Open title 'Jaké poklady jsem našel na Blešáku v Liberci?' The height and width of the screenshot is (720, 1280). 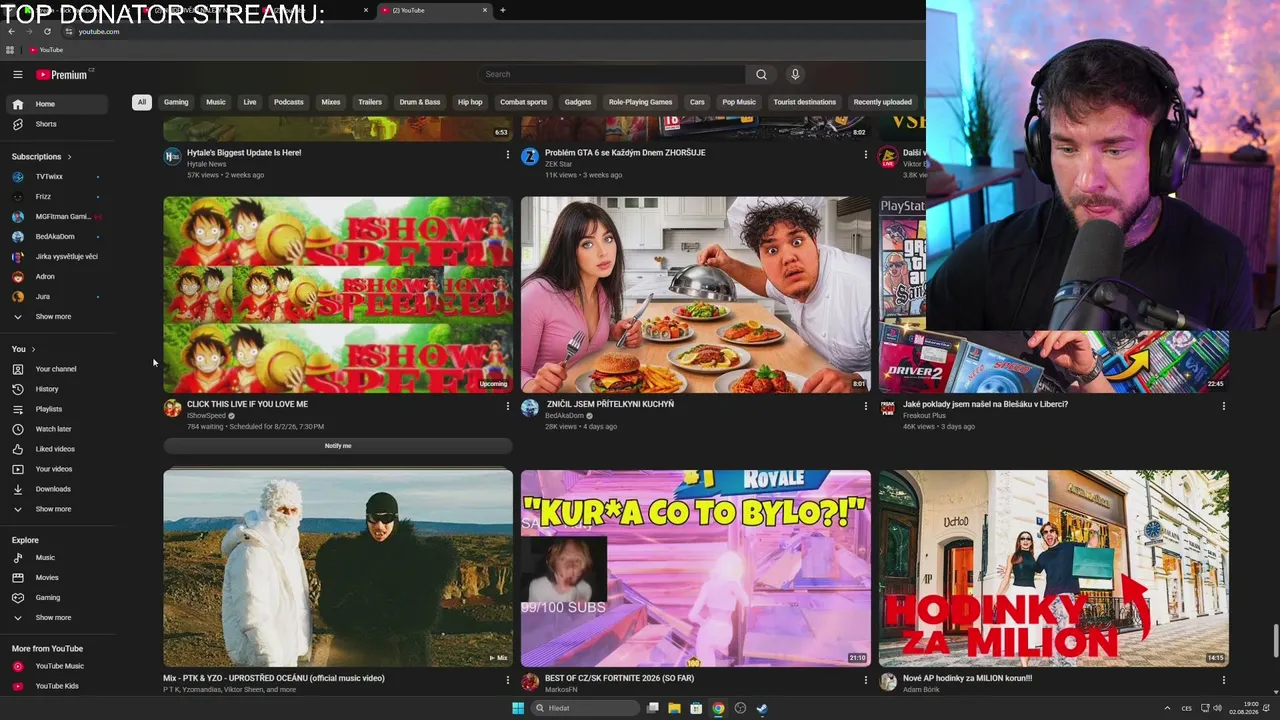[x=985, y=404]
